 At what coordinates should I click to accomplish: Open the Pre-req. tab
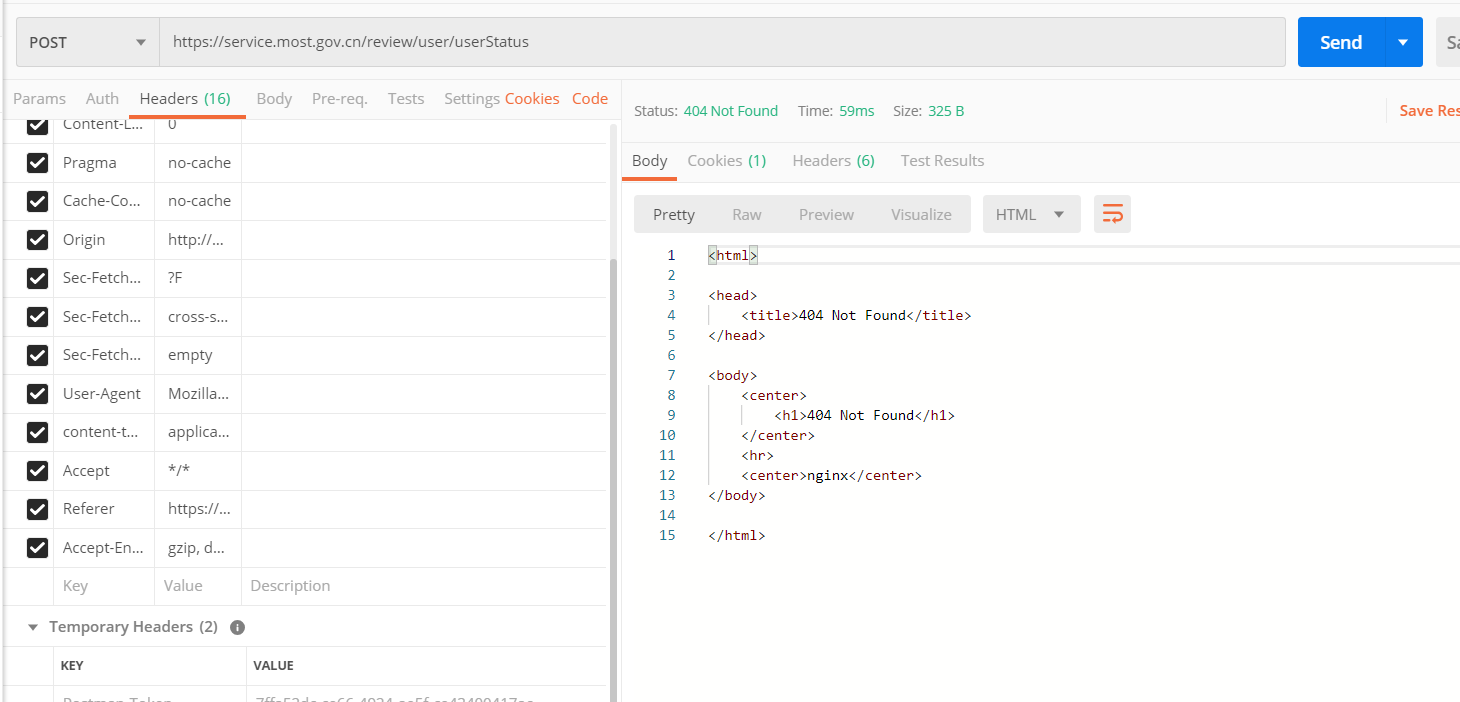(340, 98)
